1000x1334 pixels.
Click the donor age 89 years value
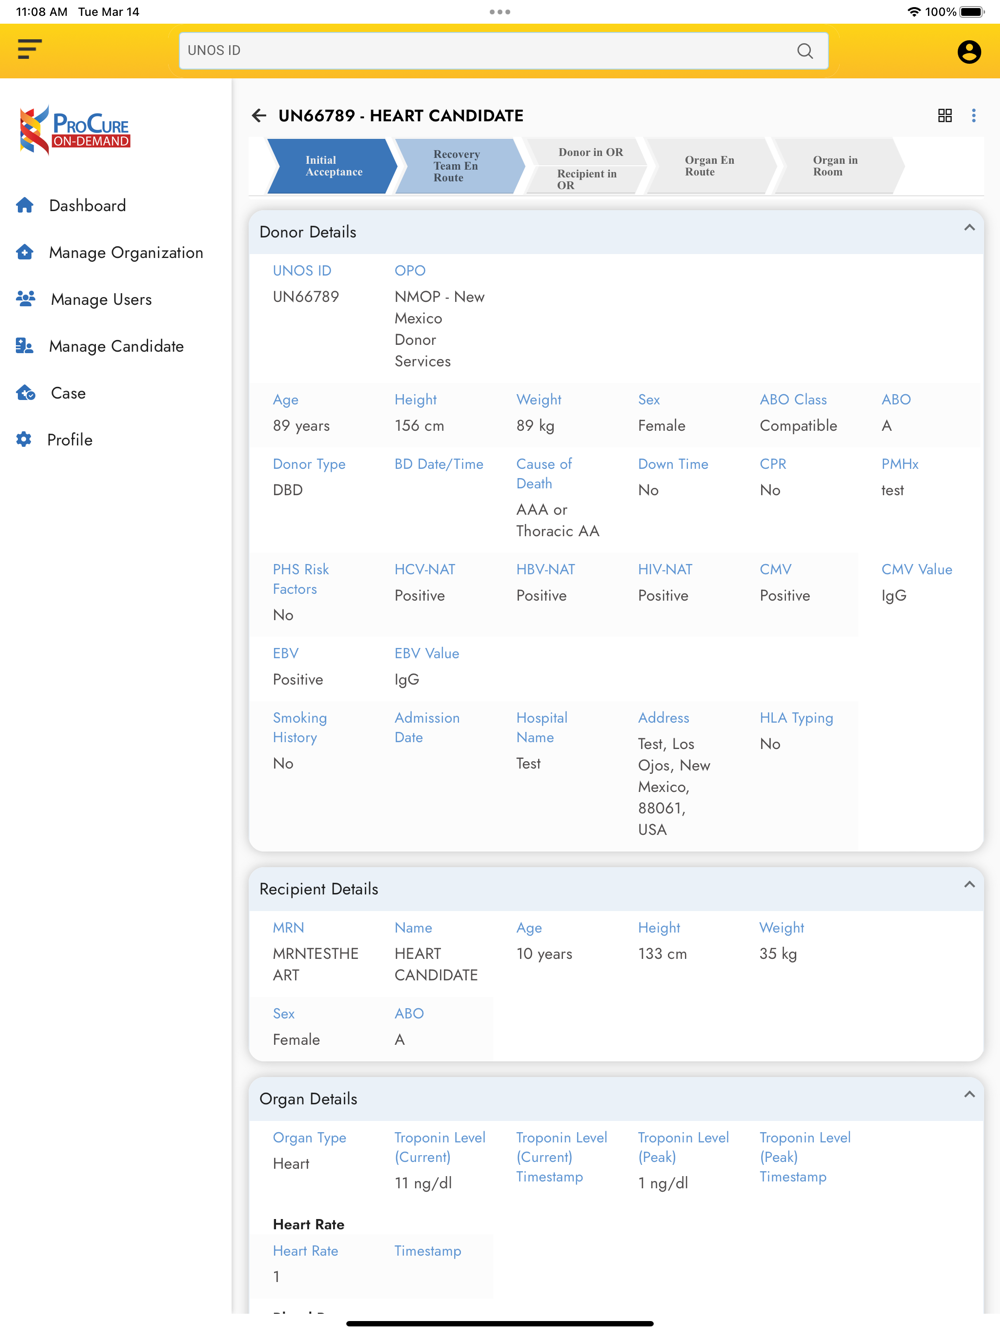pyautogui.click(x=301, y=426)
